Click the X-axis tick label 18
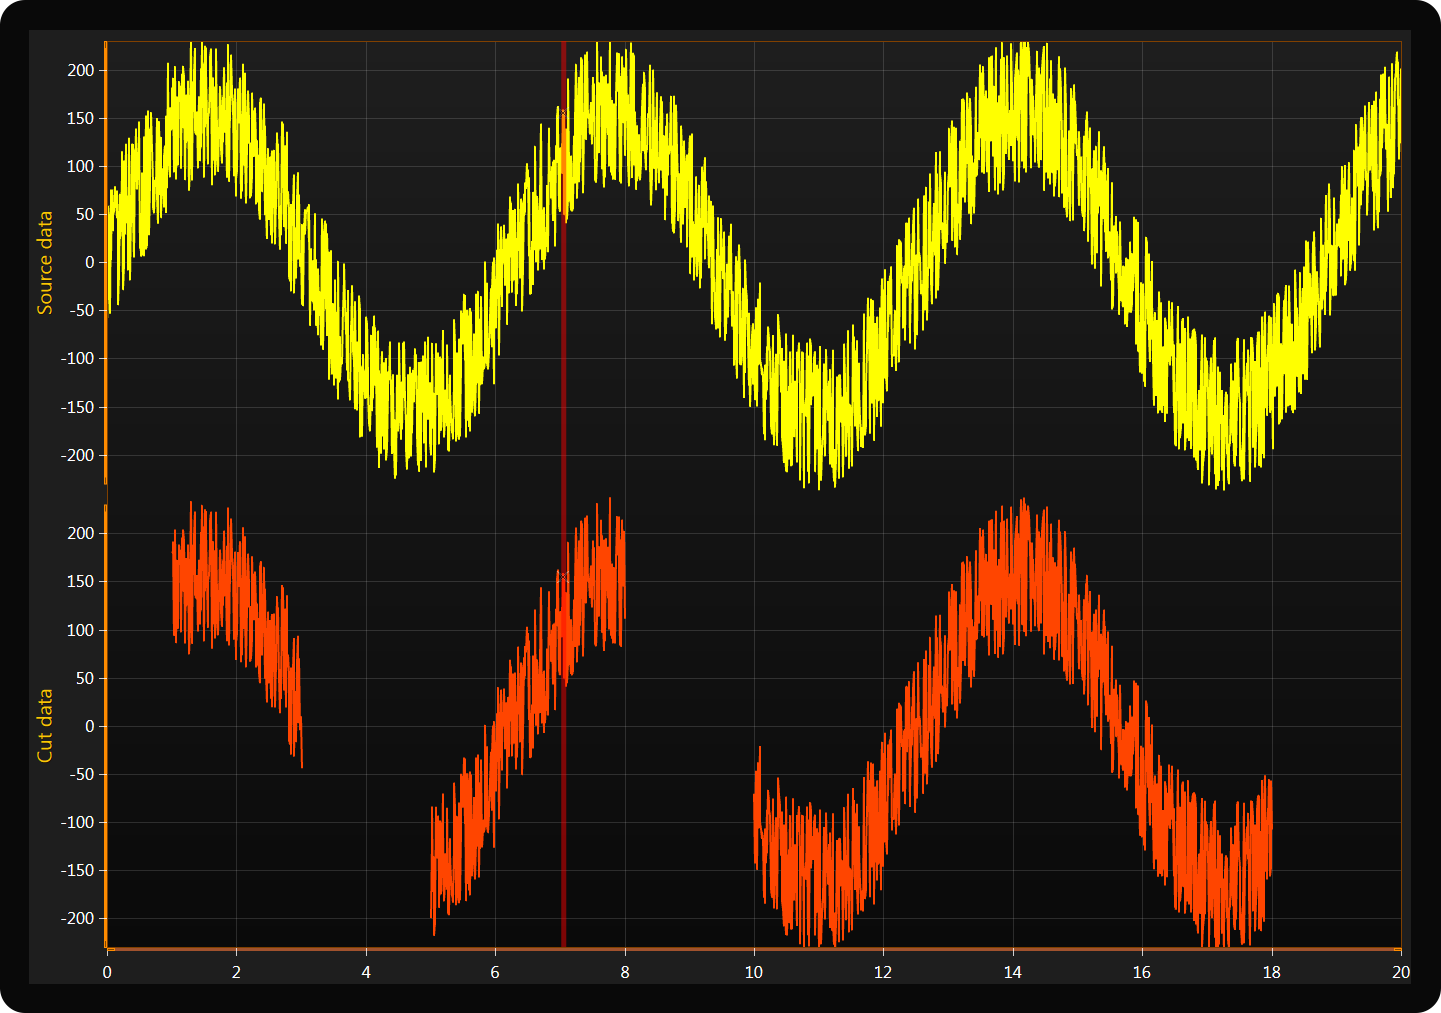 (x=1271, y=973)
